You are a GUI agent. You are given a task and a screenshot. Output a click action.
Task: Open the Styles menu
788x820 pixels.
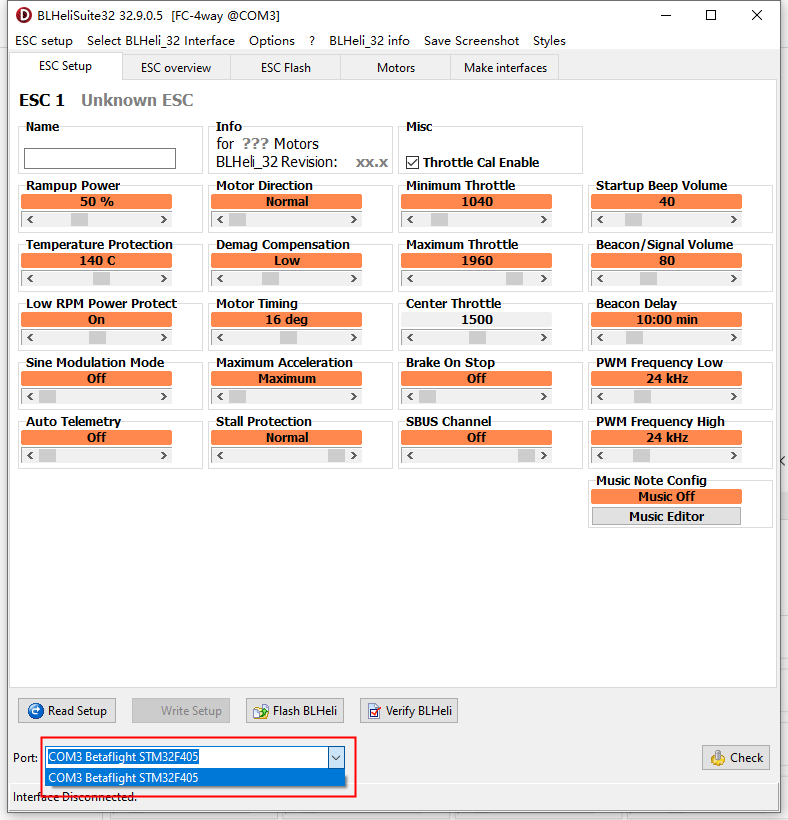(549, 41)
